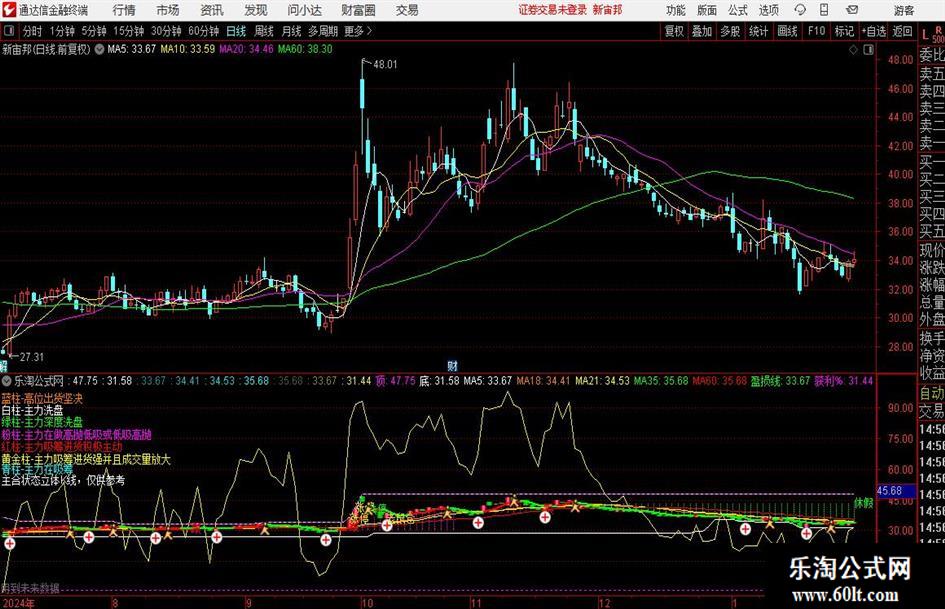Switch to the 周线 weekly tab

264,31
